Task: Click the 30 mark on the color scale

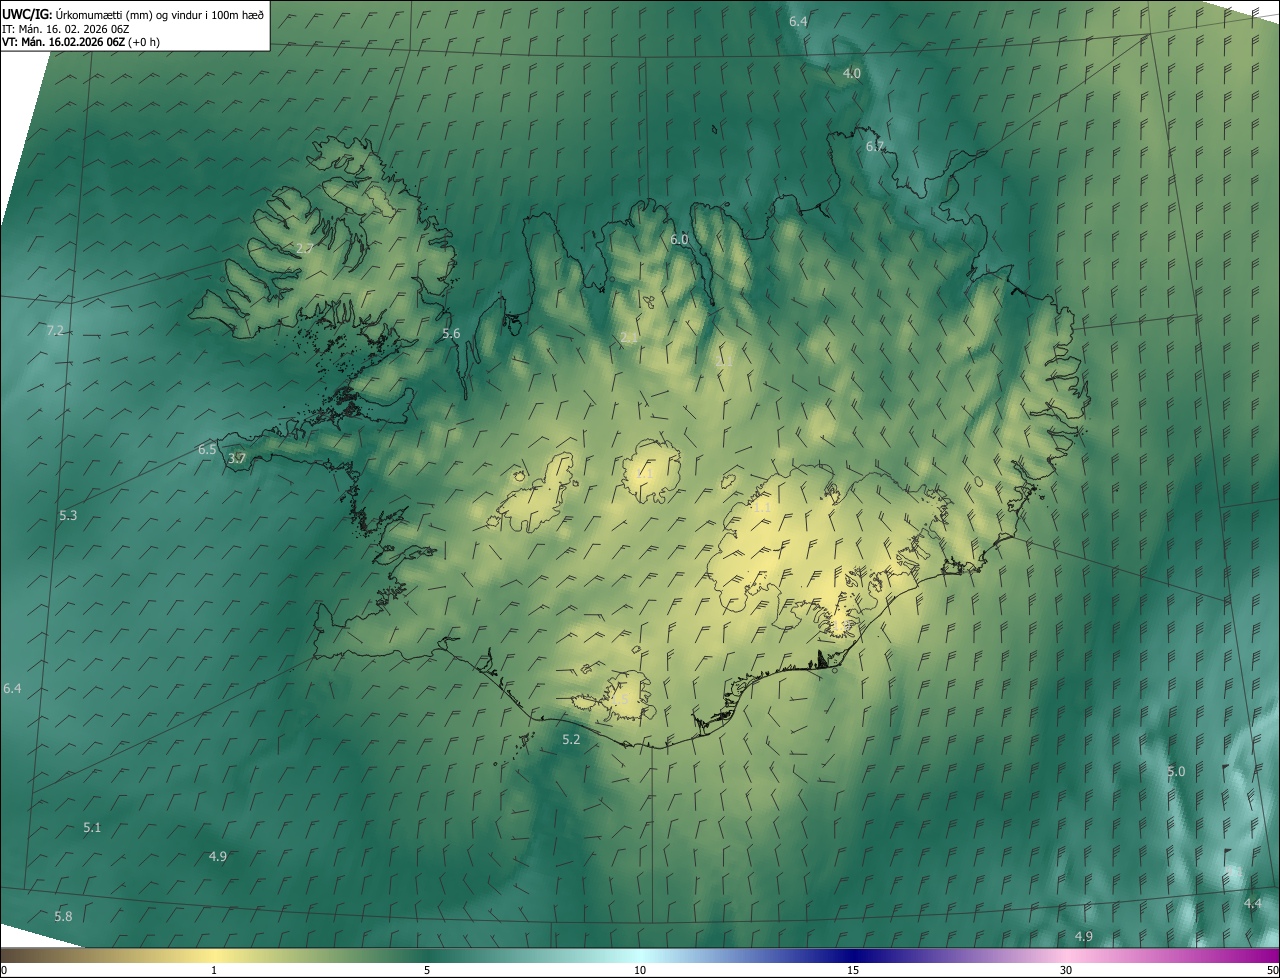Action: tap(1066, 970)
